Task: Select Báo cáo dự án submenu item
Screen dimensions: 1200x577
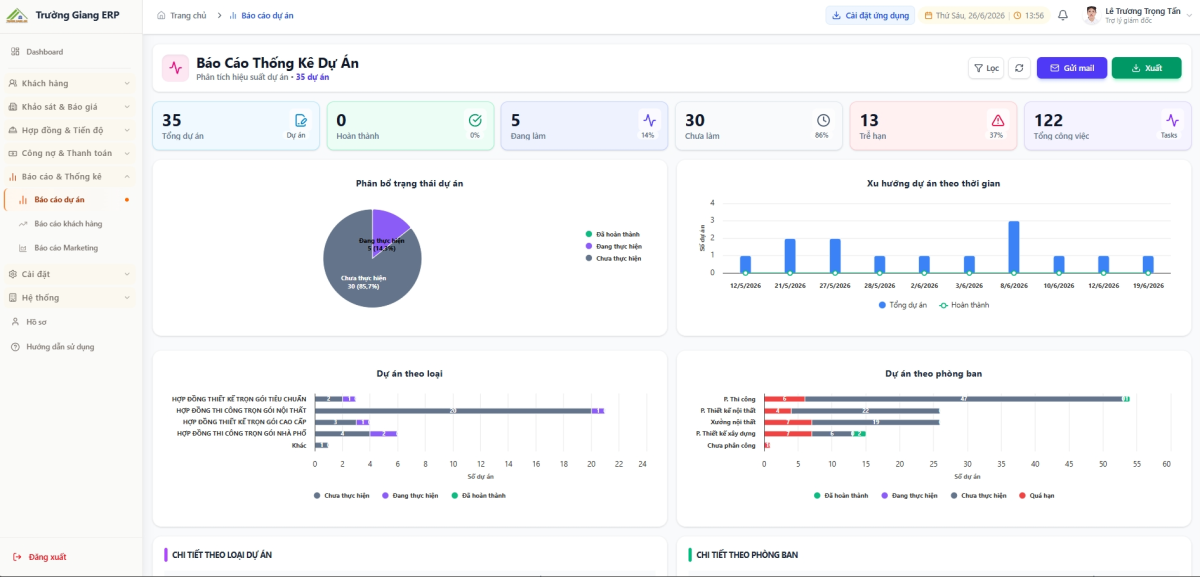Action: point(70,200)
